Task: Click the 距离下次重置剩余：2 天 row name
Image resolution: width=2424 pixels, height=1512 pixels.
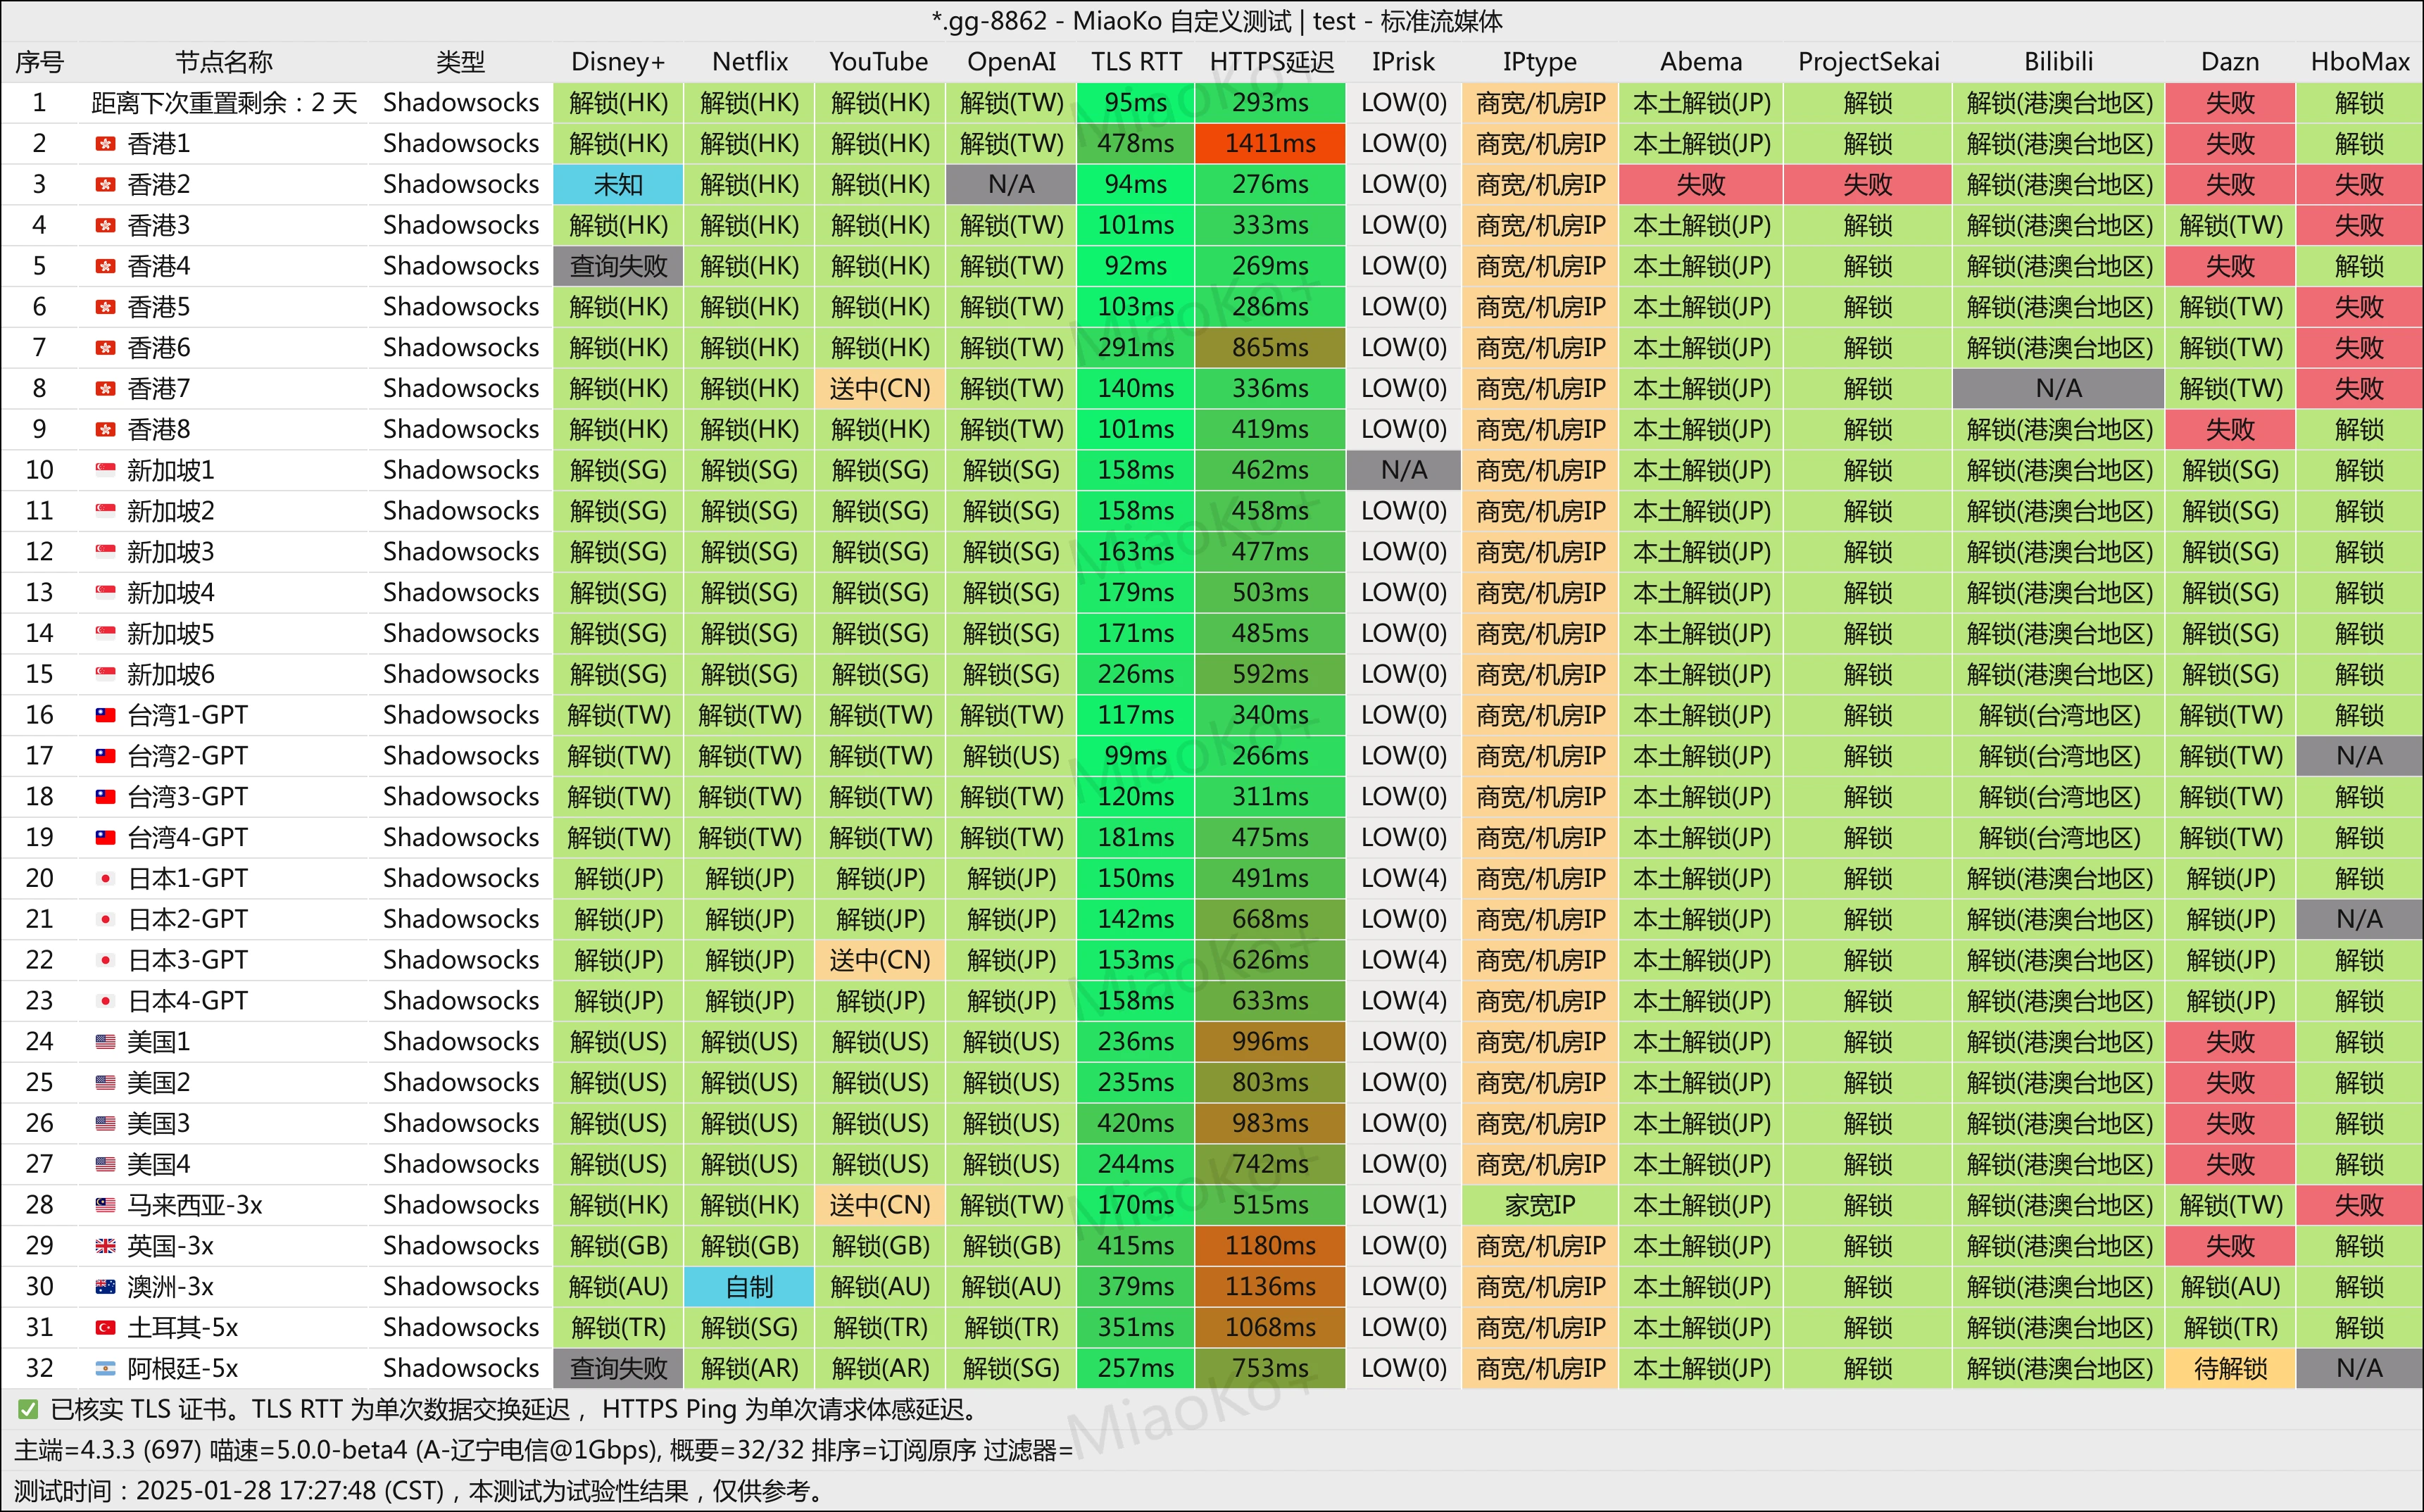Action: (224, 103)
